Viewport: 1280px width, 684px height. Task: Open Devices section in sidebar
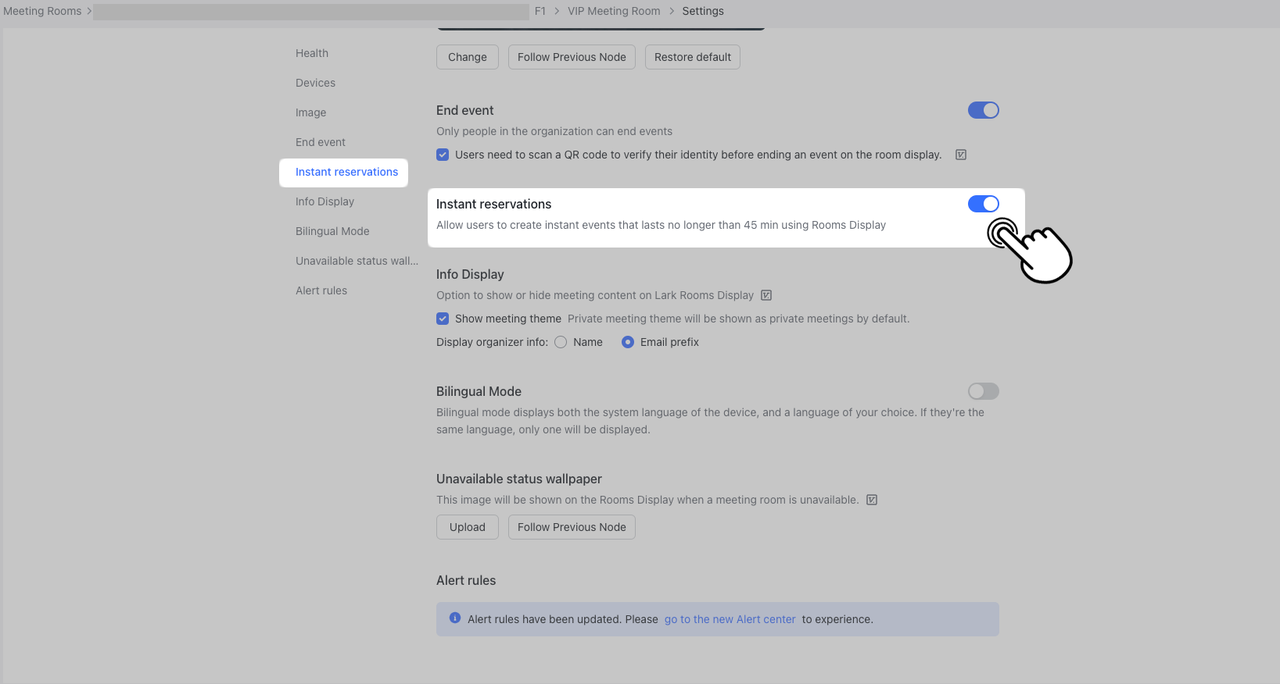[x=315, y=83]
